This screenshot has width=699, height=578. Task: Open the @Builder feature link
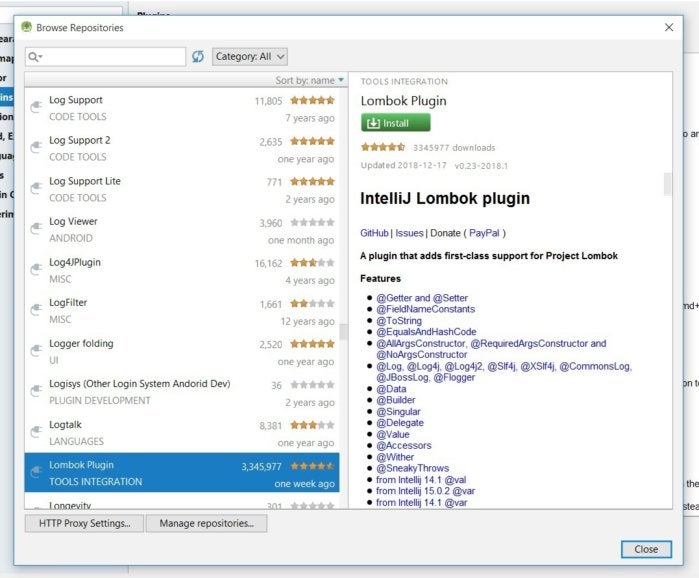[395, 400]
